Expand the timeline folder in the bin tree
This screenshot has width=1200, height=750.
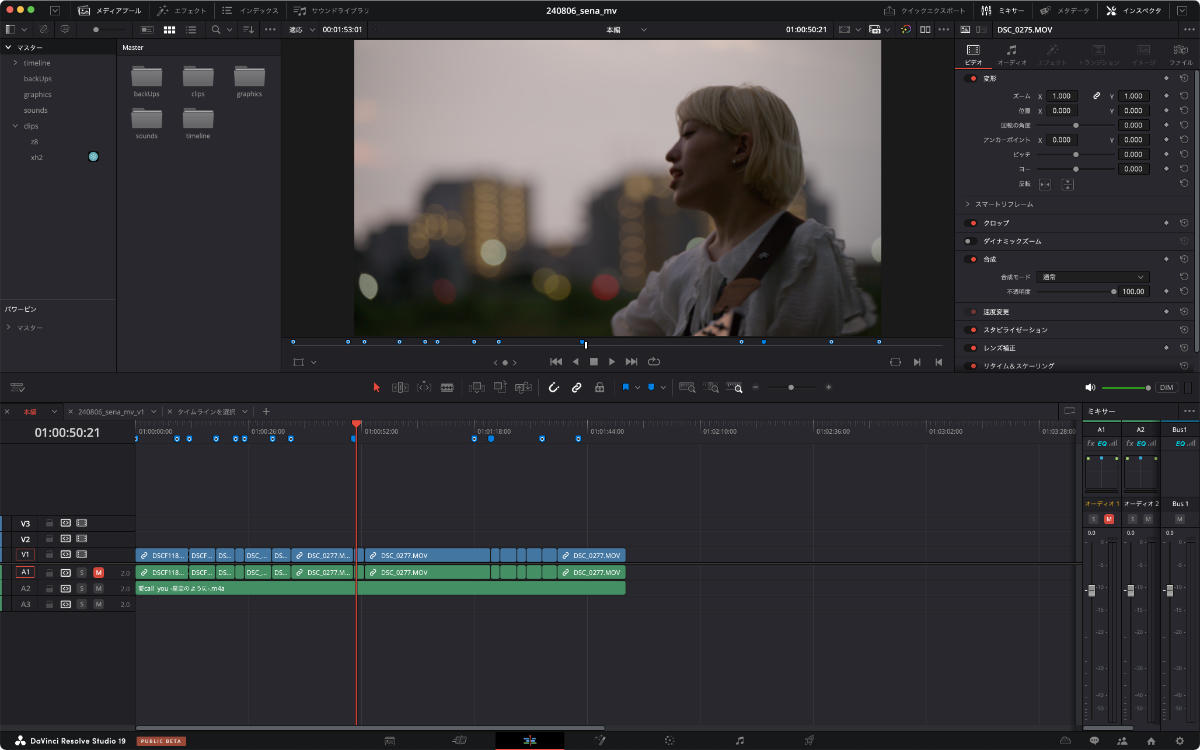coord(16,63)
